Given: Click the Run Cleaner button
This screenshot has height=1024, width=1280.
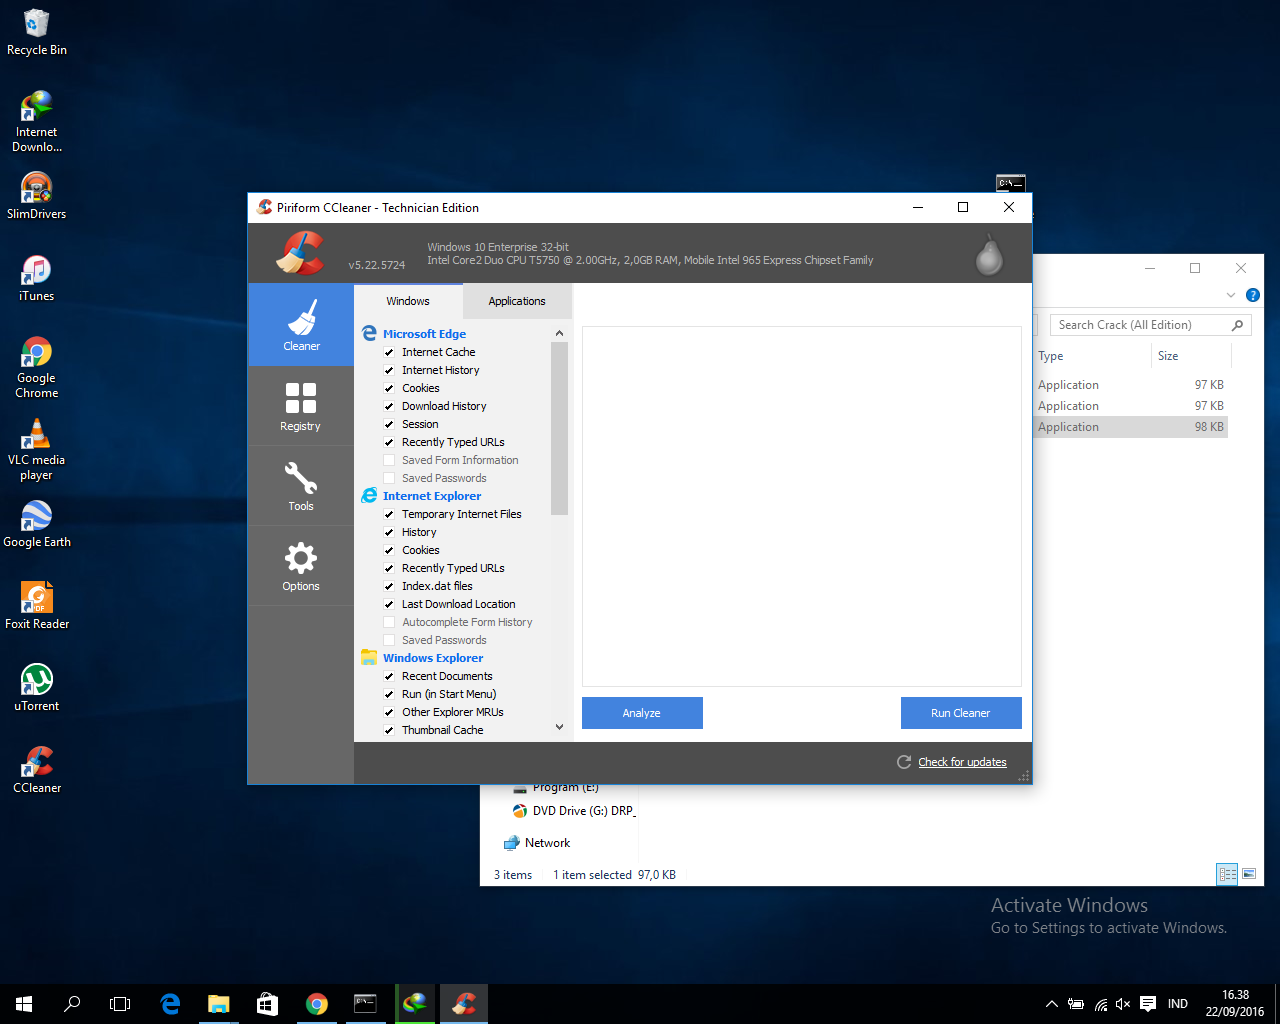Looking at the screenshot, I should click(961, 713).
